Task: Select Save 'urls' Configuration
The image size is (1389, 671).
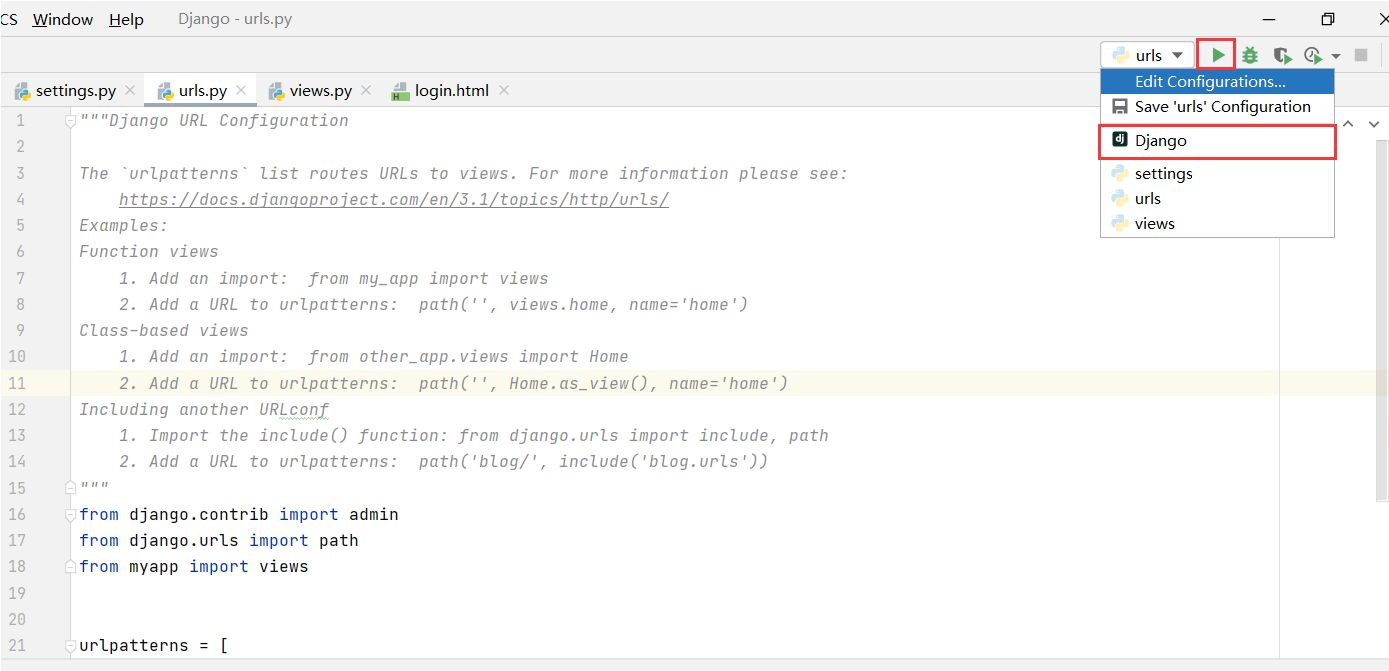Action: 1217,106
